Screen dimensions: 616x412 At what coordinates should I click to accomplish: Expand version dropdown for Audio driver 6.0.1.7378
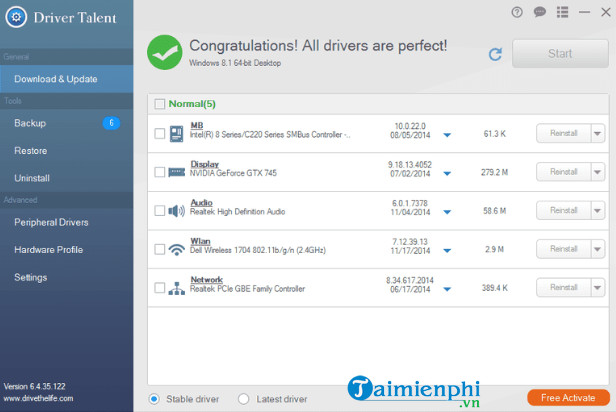click(447, 212)
